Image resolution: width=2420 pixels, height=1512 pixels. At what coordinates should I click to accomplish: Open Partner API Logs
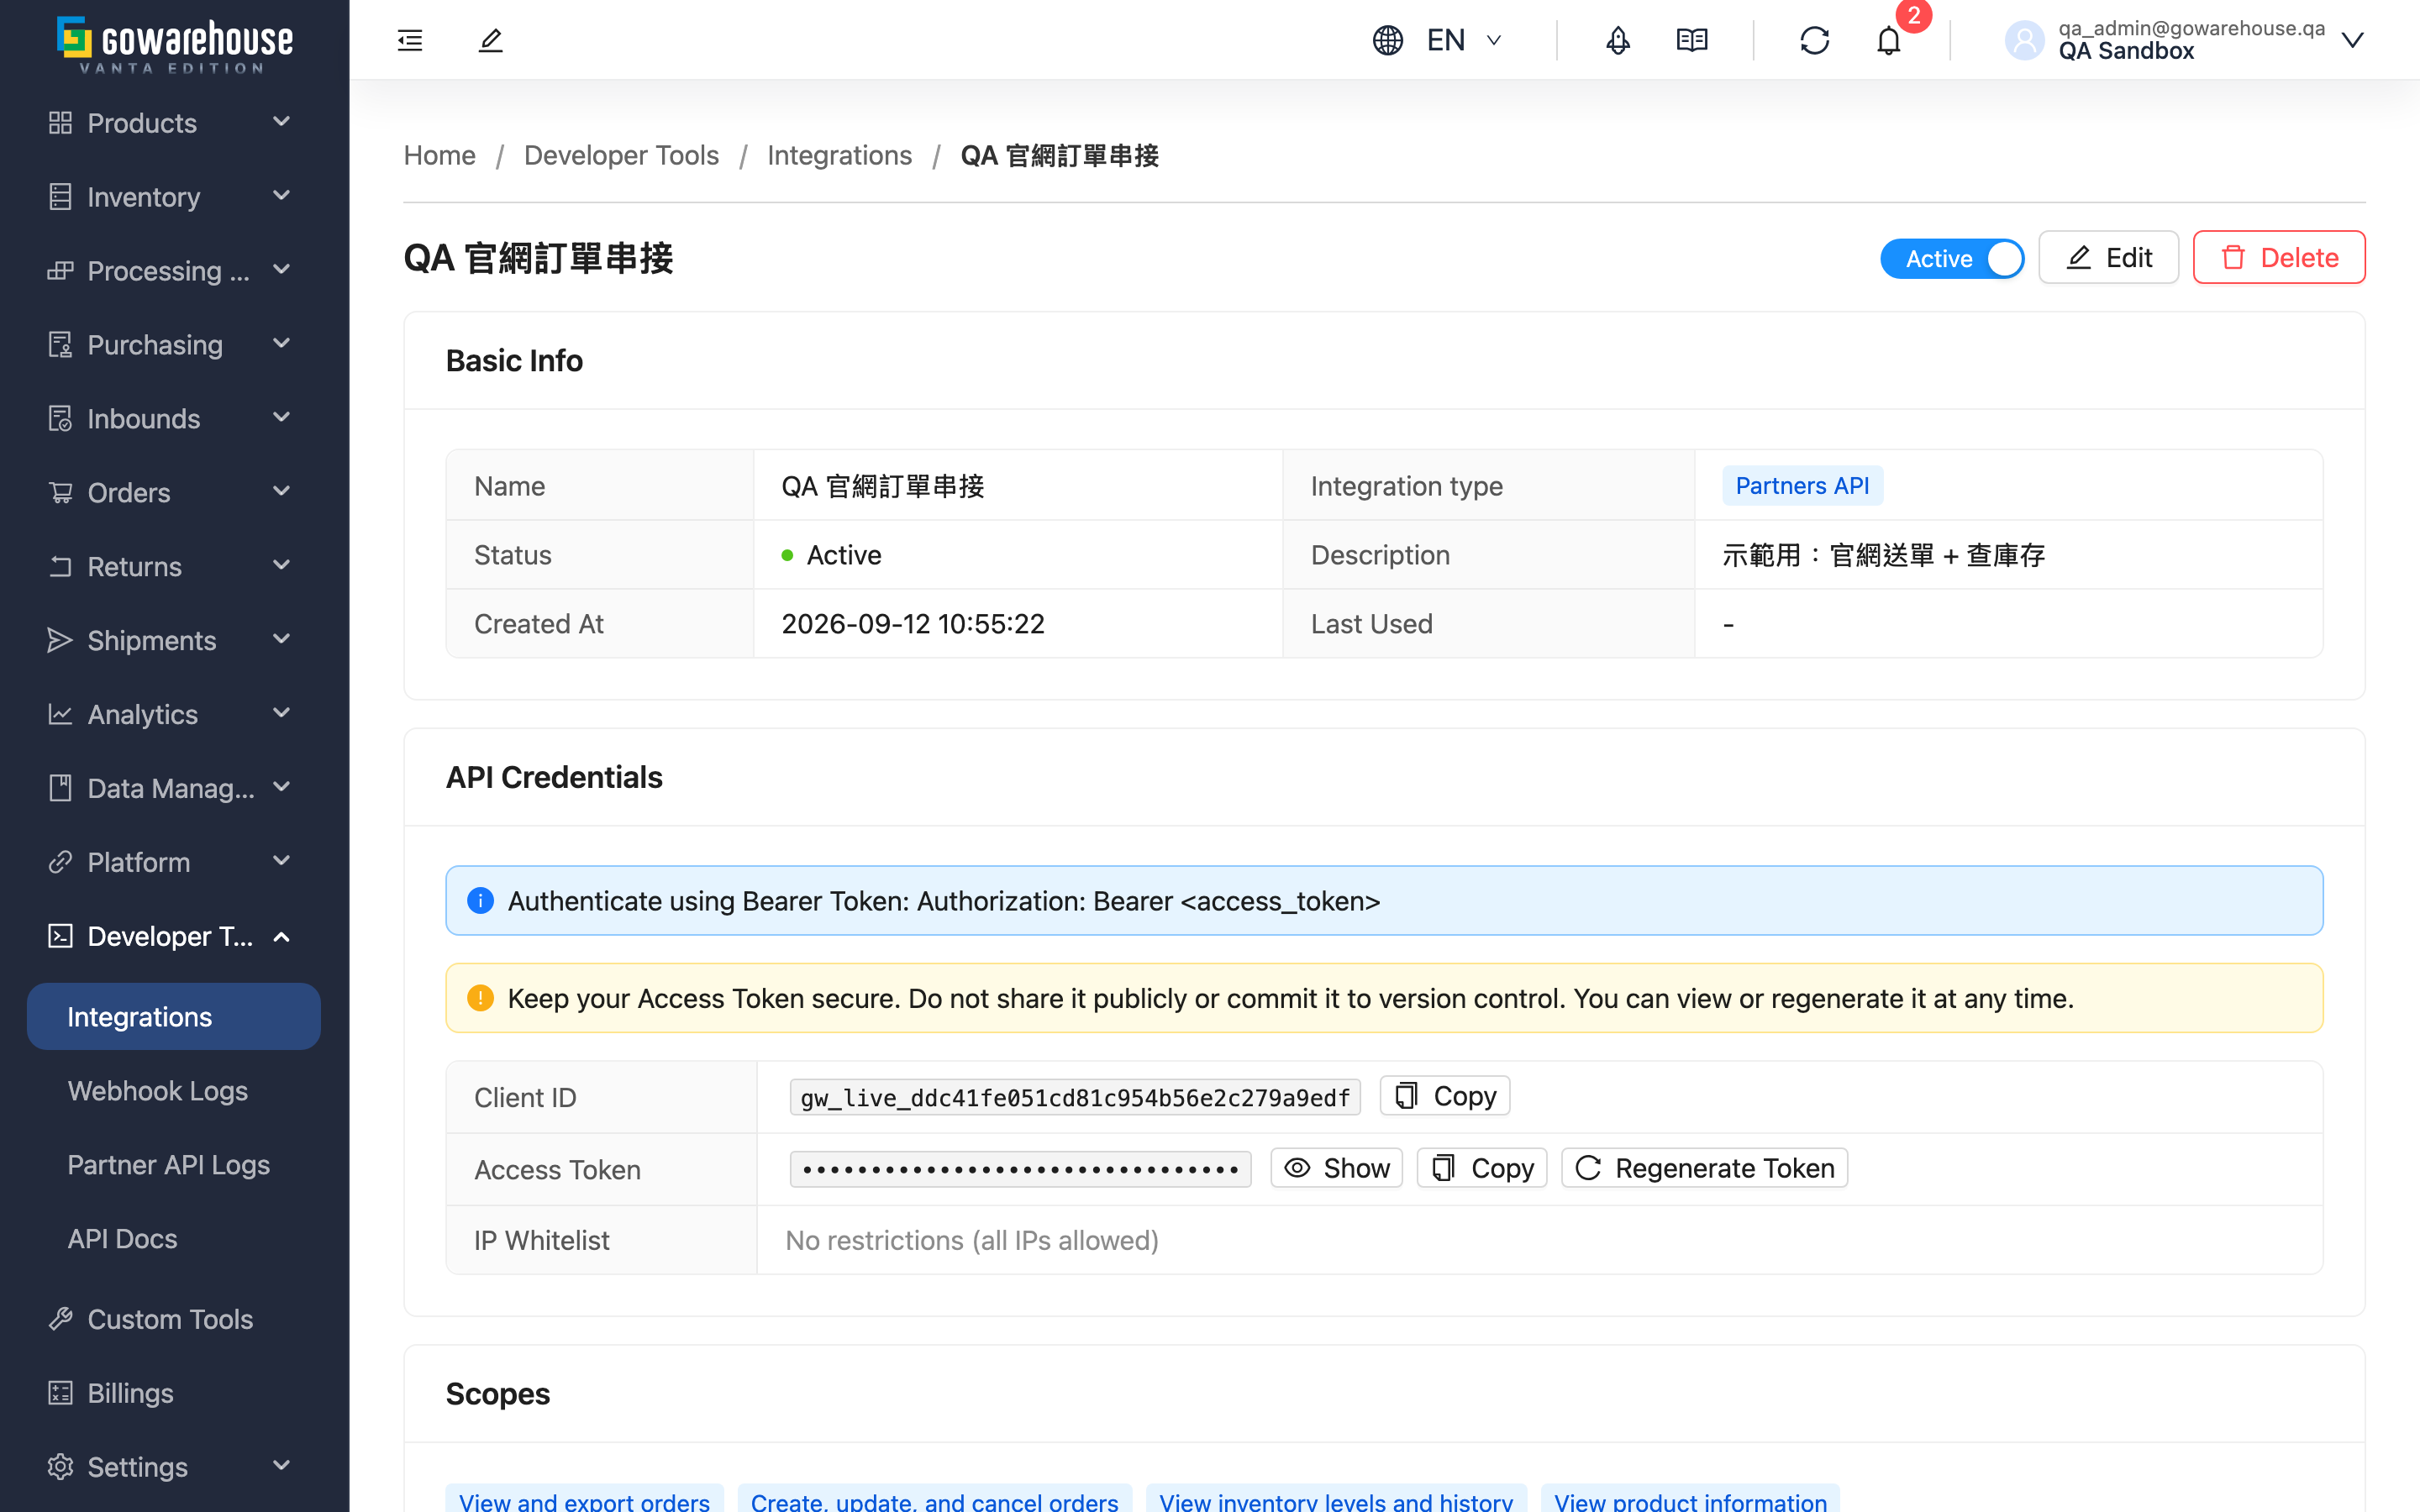tap(169, 1165)
